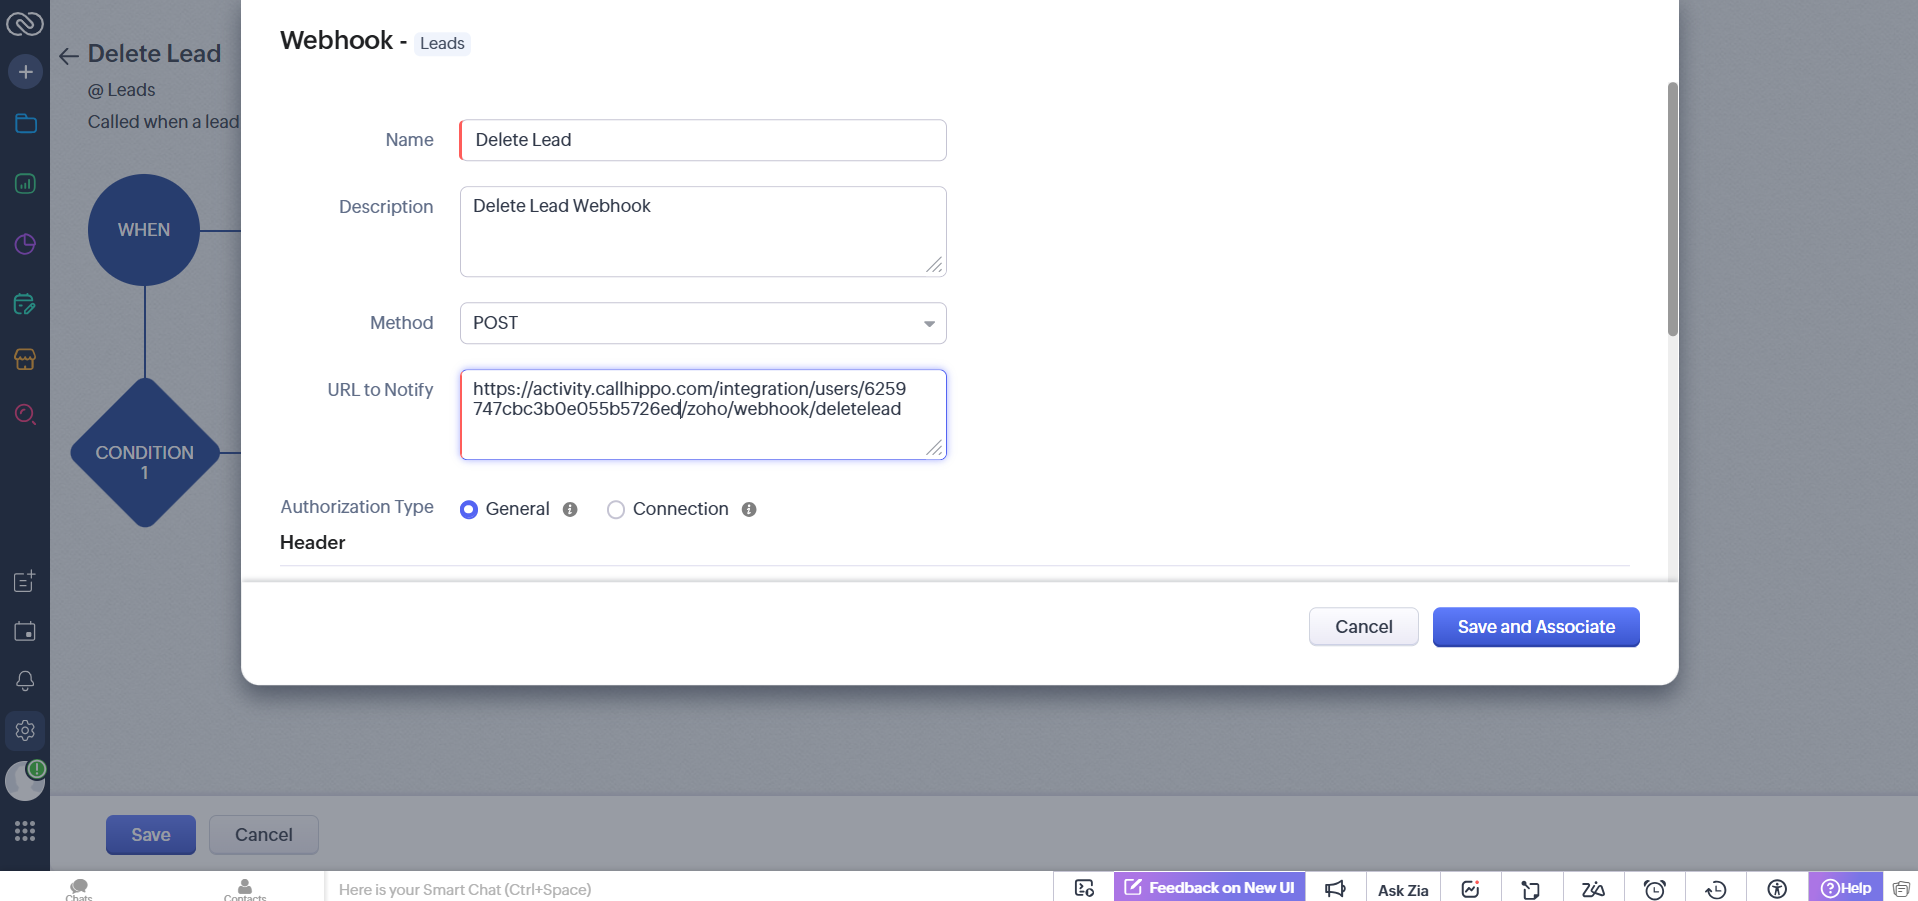Open the alarm clock reminders icon
This screenshot has height=901, width=1918.
pos(1655,888)
